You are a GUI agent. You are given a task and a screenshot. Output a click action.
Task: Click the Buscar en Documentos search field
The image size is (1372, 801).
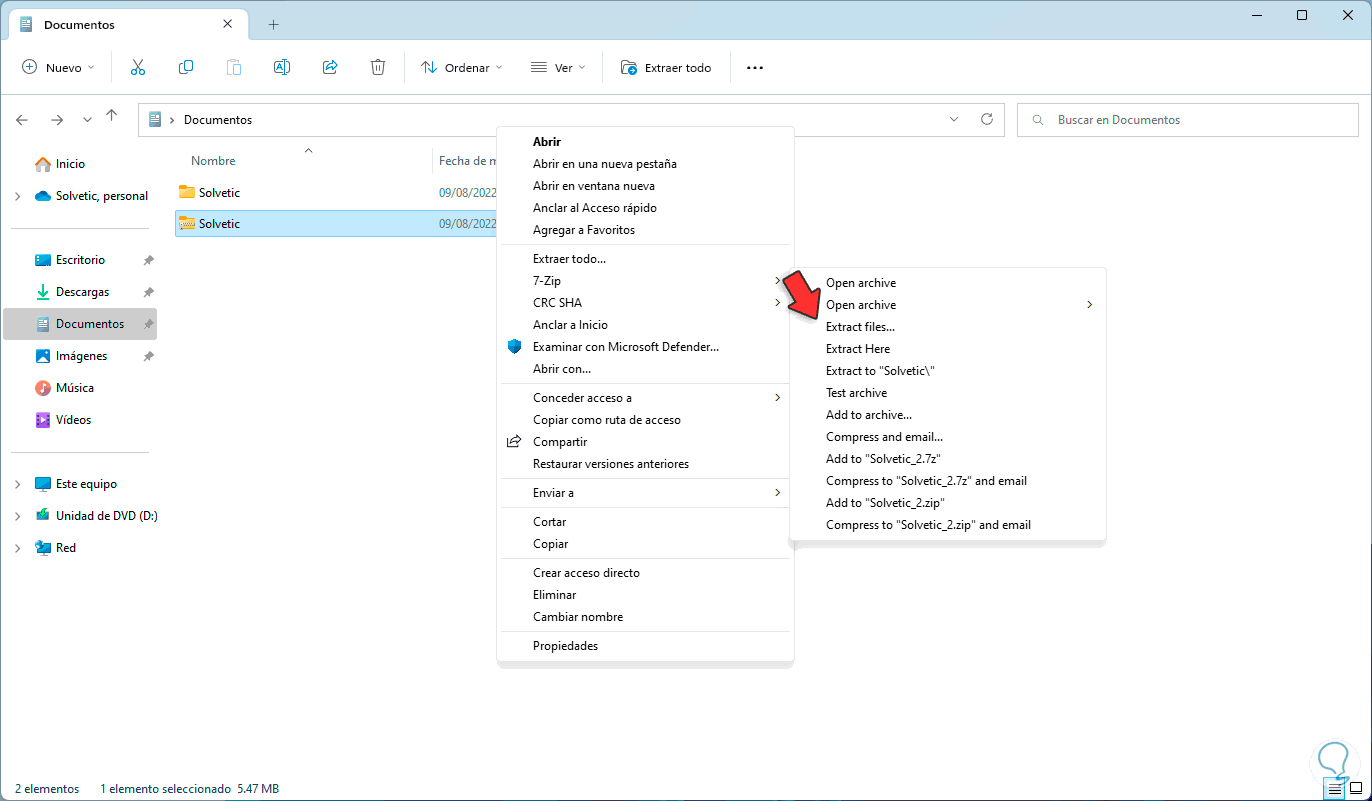(x=1188, y=120)
